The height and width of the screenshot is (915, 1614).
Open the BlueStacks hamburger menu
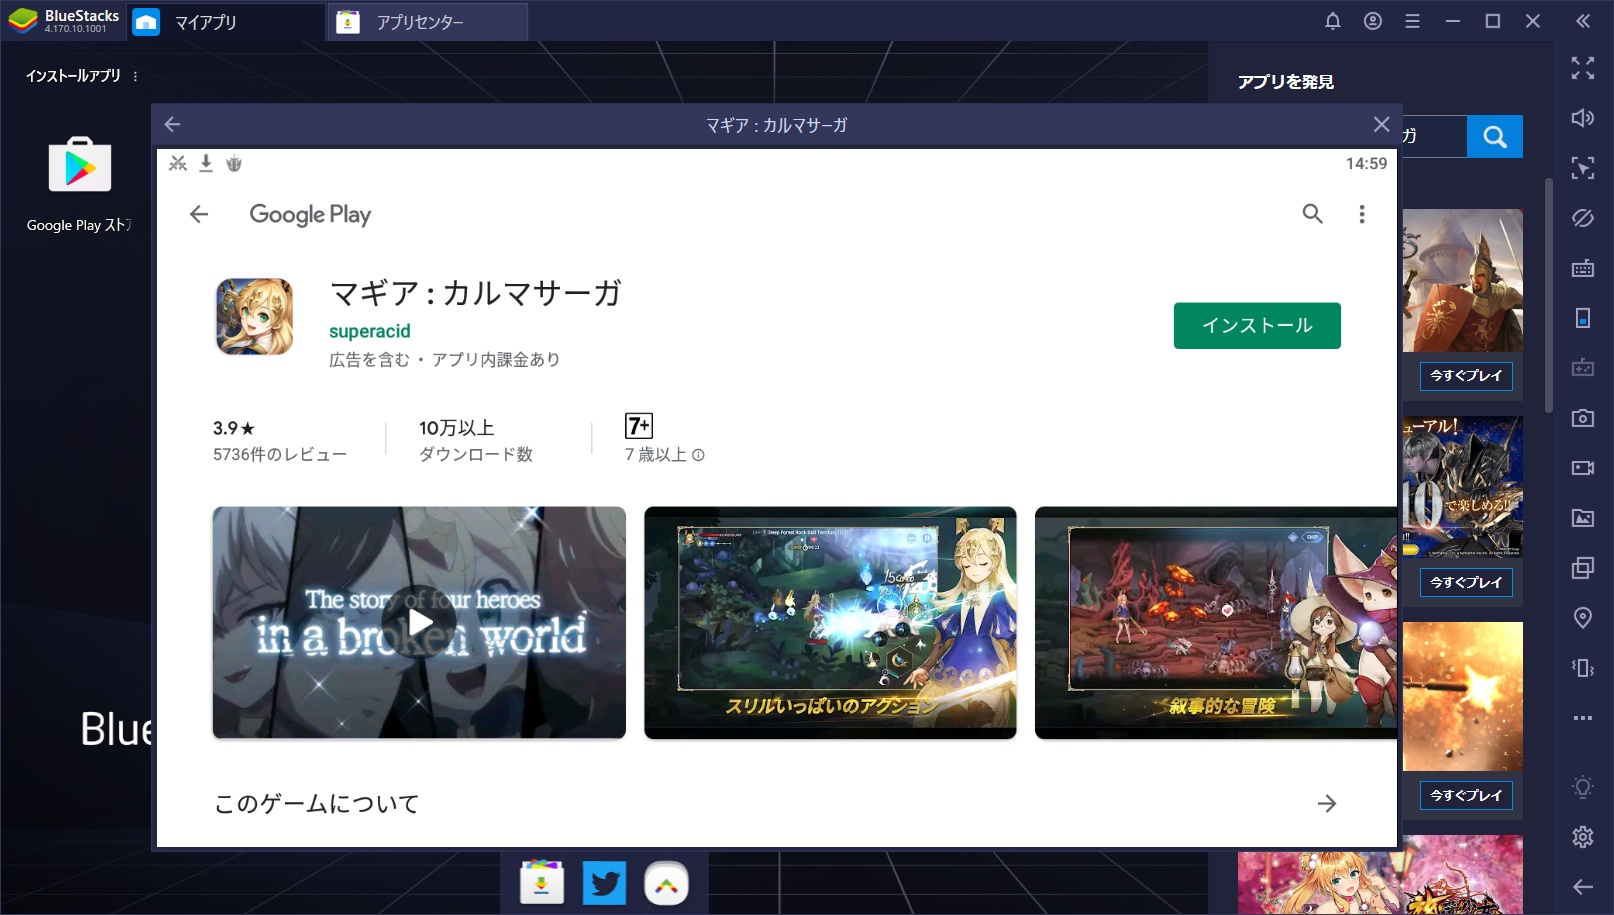pos(1412,21)
